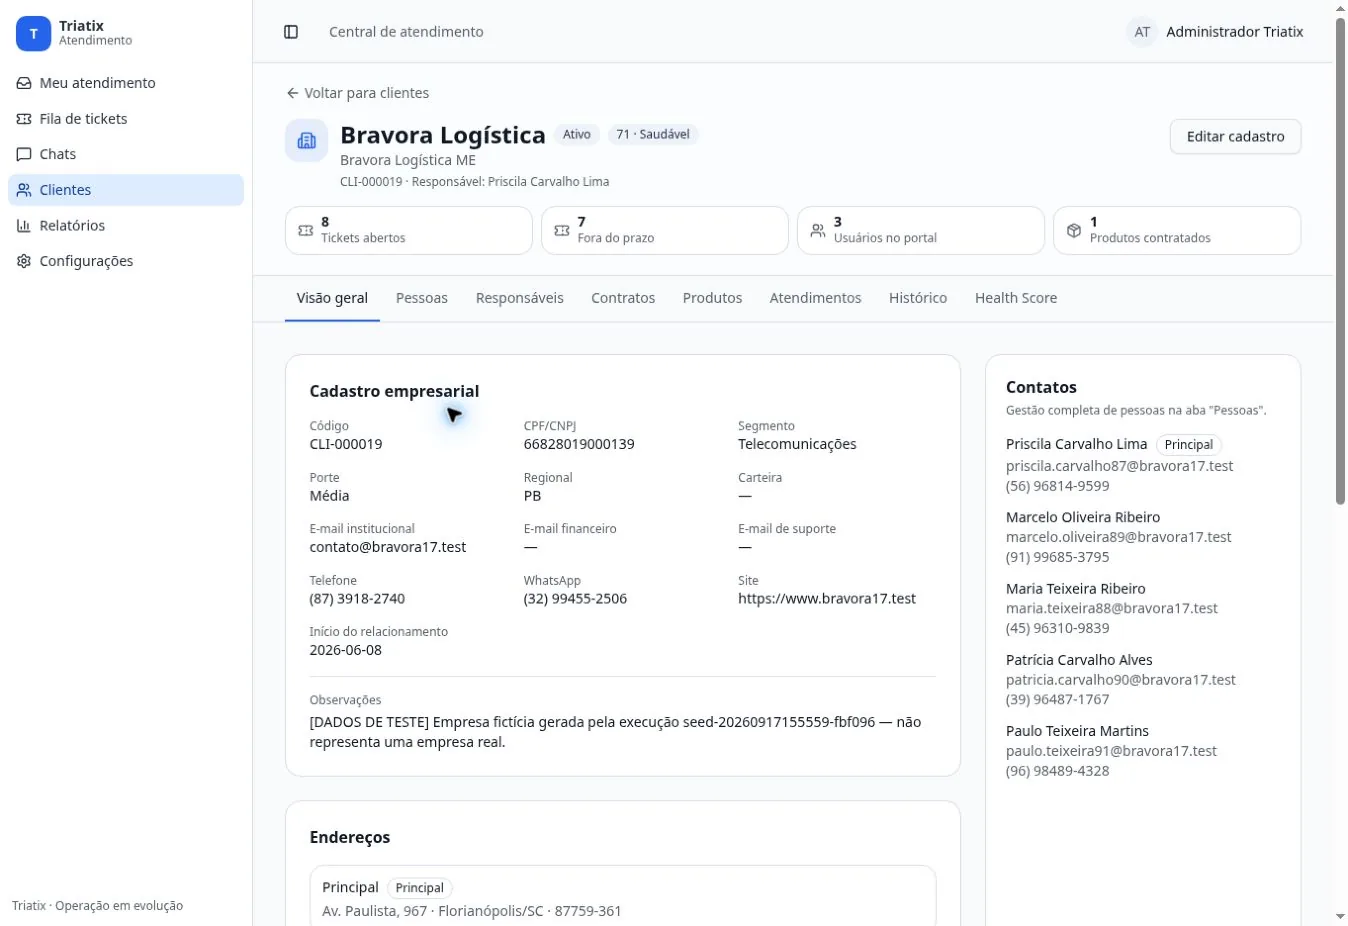Click the Principal badge in Endereços
This screenshot has width=1348, height=926.
[x=419, y=888]
